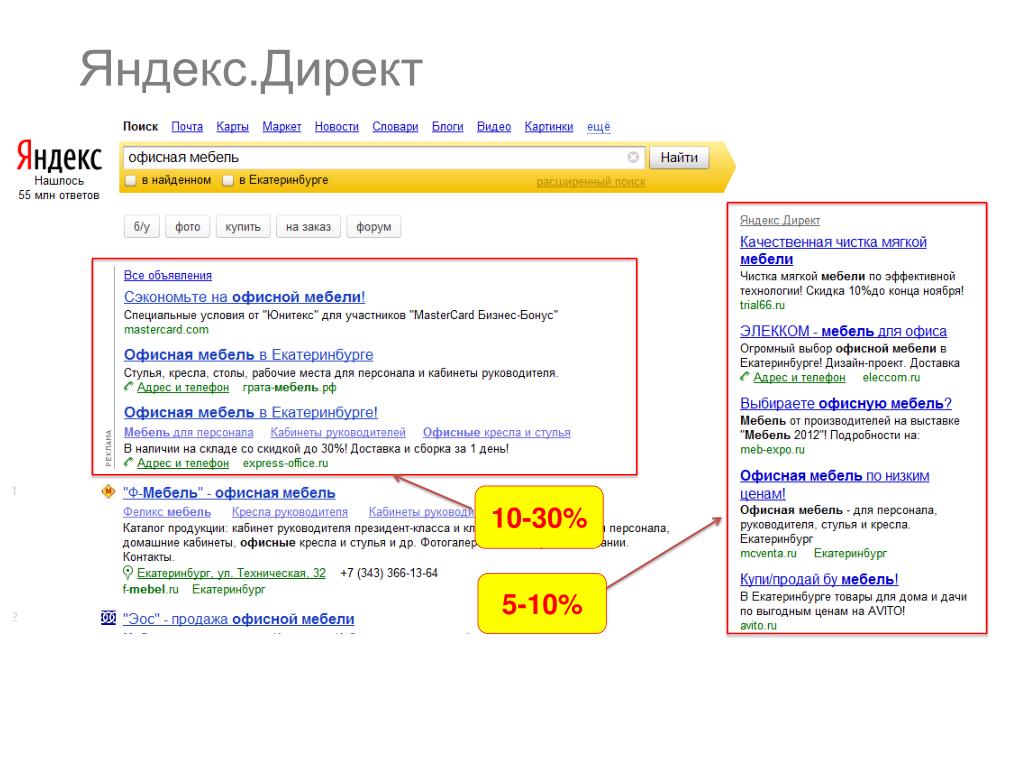Click the Найти search button
The image size is (1024, 768).
[679, 157]
